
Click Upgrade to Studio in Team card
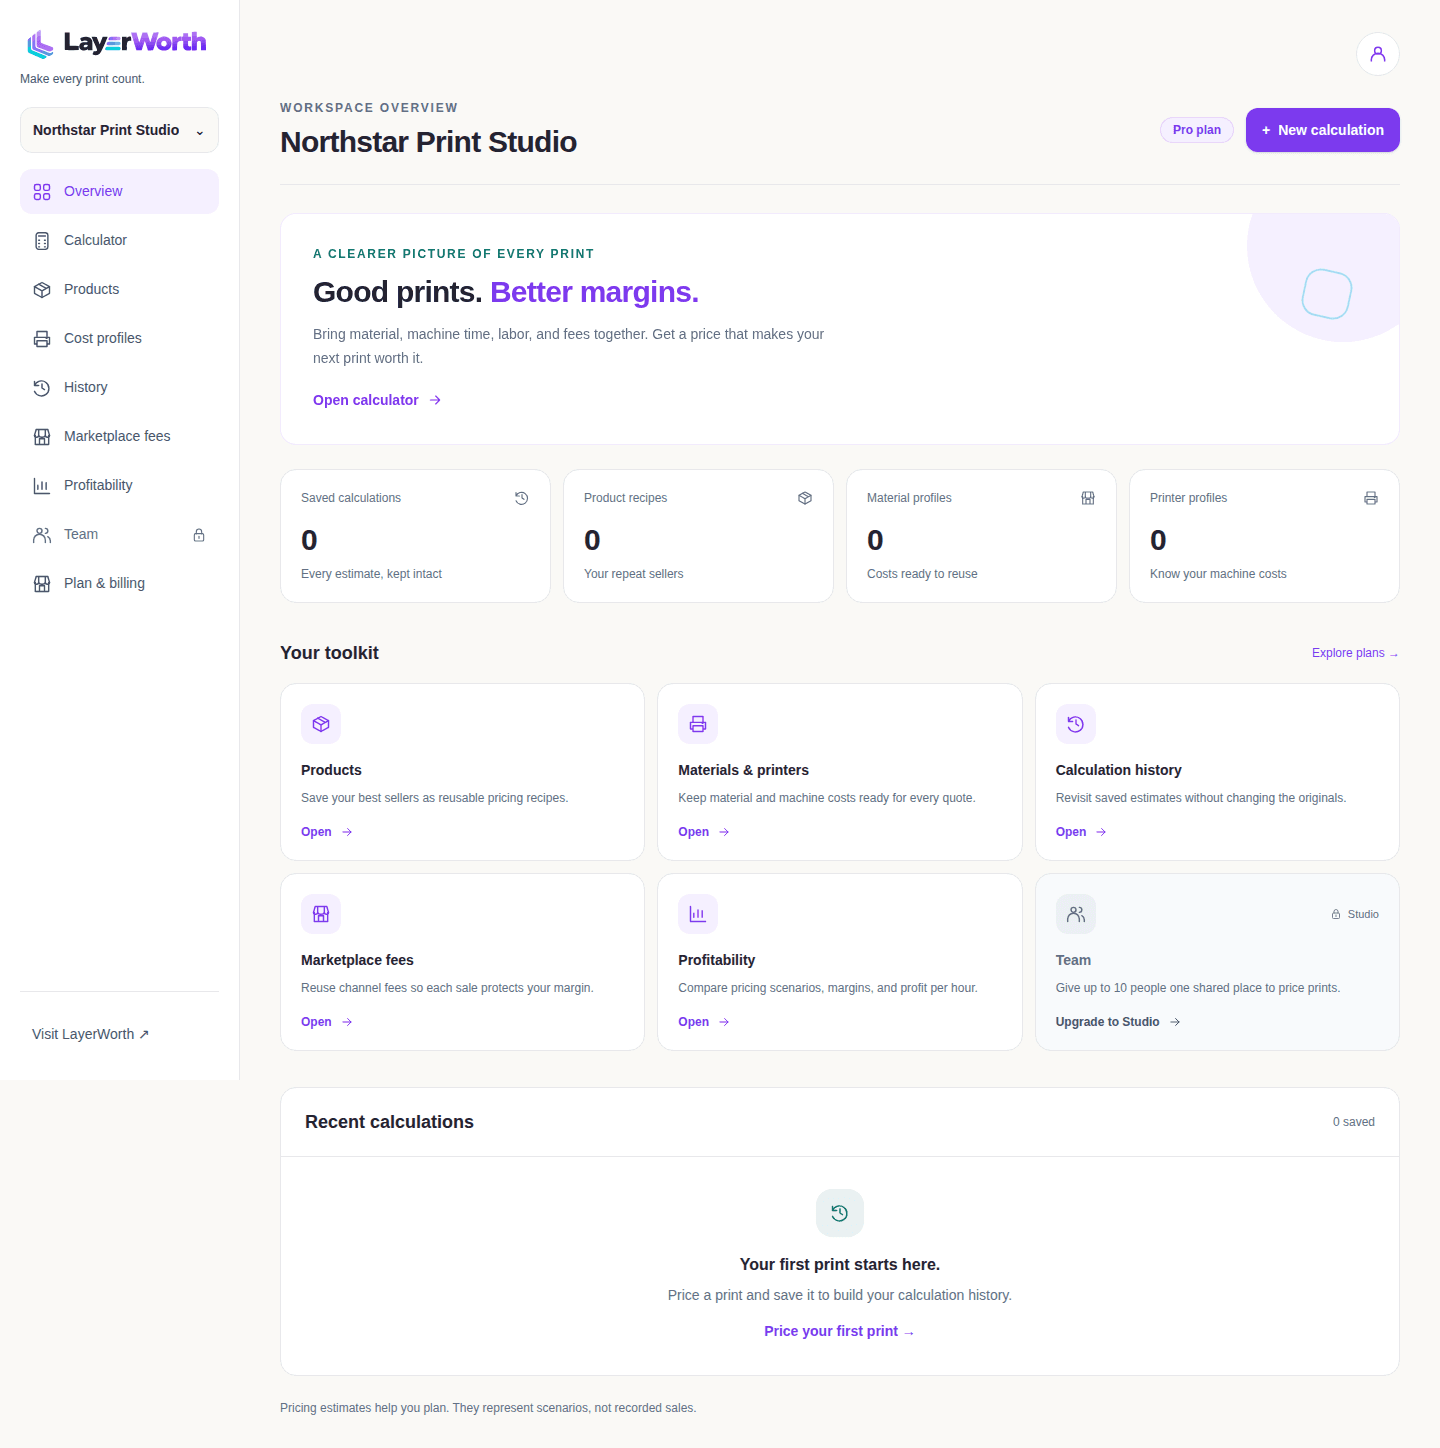[x=1118, y=1022]
